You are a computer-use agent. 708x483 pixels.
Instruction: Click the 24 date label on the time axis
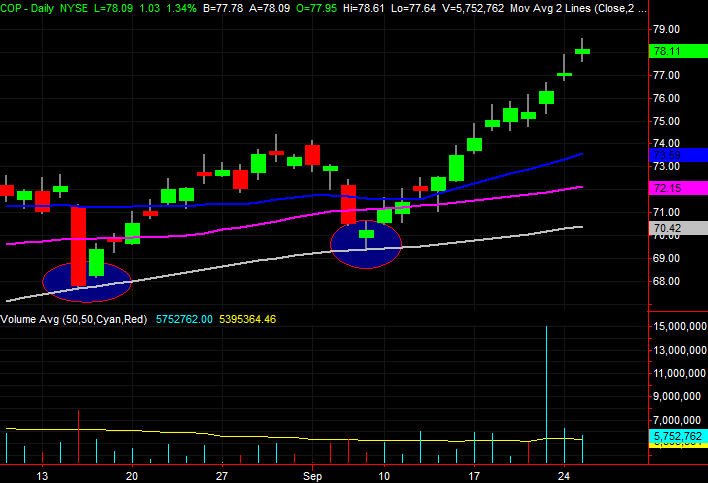click(x=564, y=476)
